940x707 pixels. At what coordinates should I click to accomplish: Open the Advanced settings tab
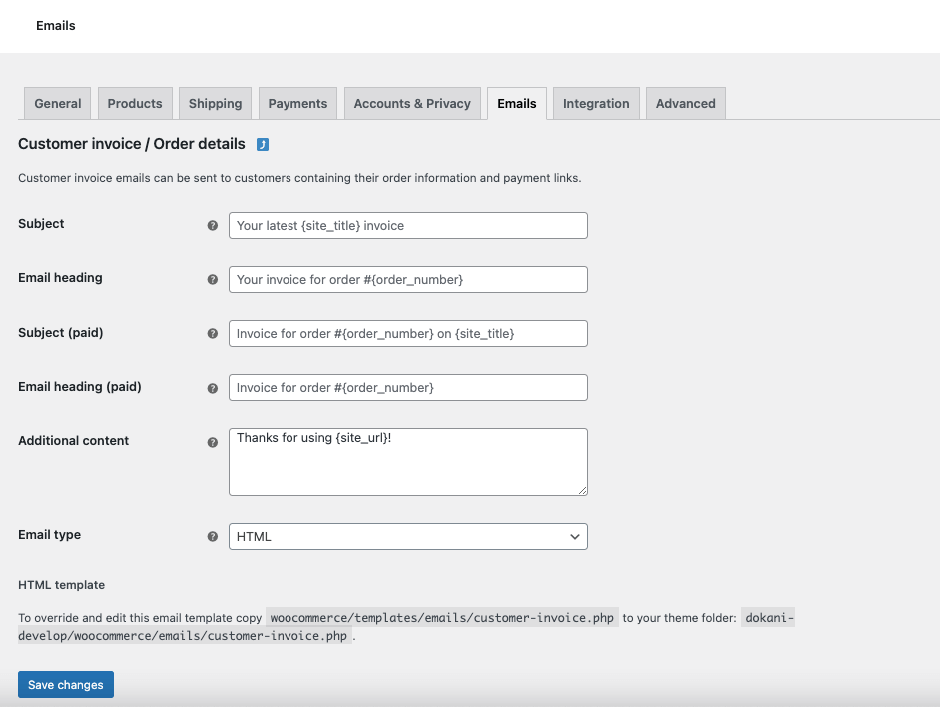click(x=686, y=104)
